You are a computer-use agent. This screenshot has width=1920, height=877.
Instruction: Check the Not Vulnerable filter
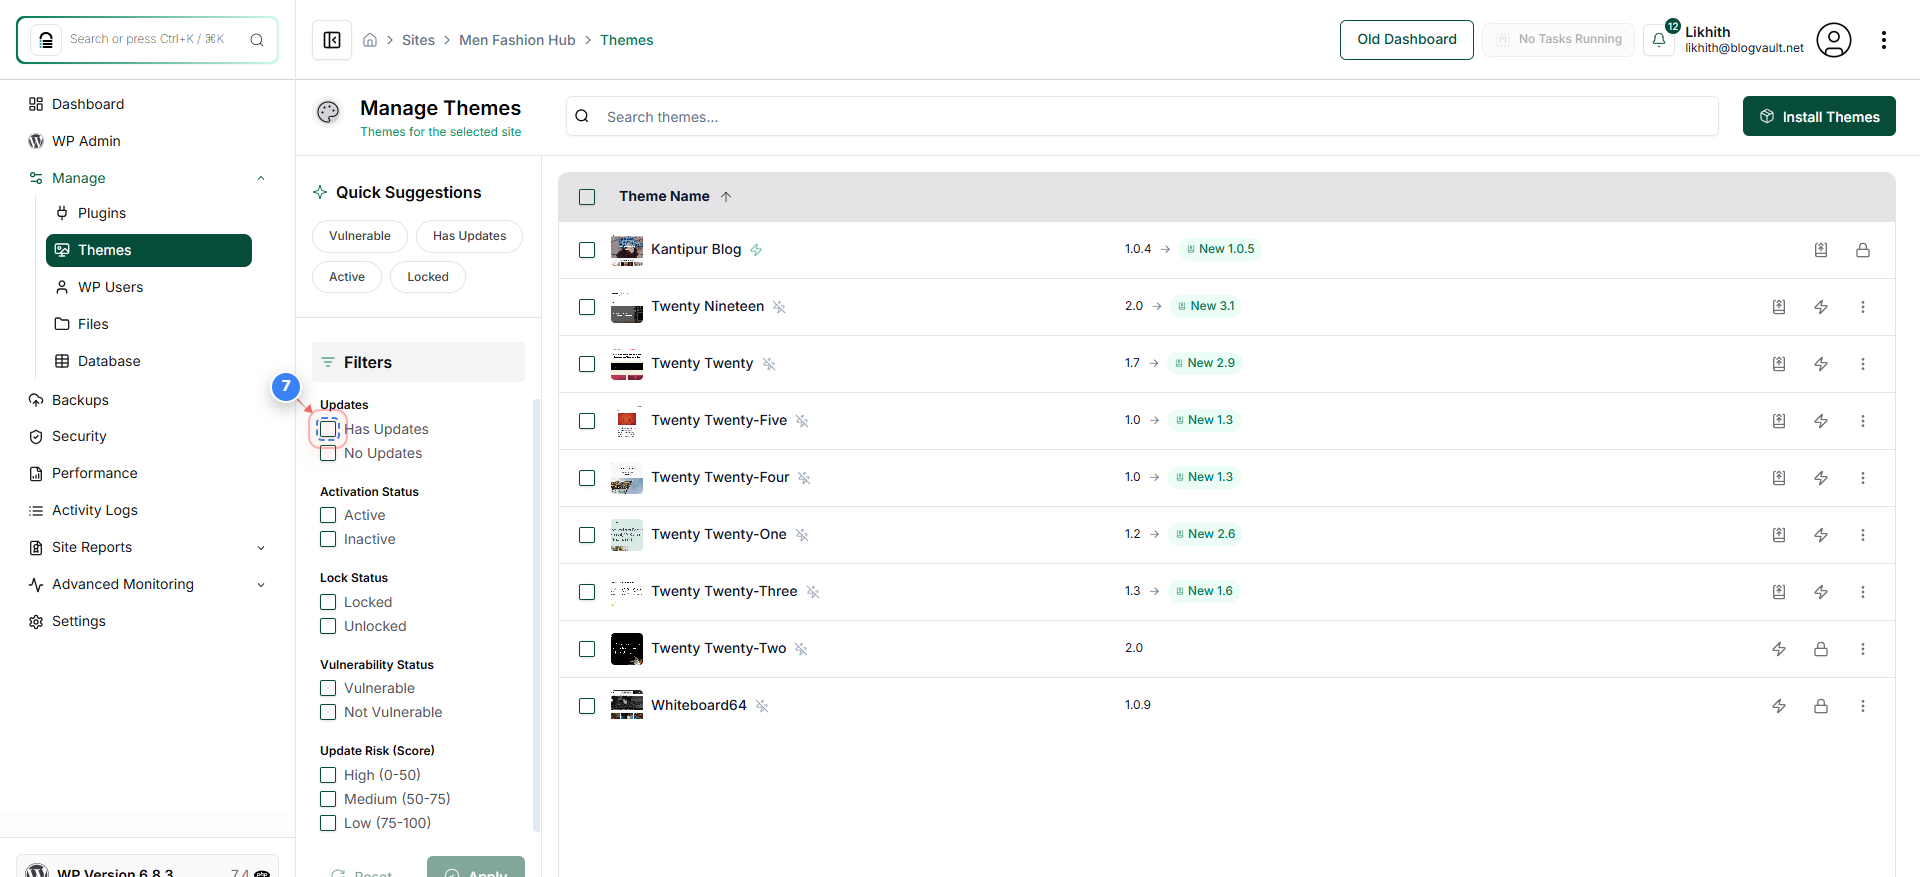click(328, 712)
